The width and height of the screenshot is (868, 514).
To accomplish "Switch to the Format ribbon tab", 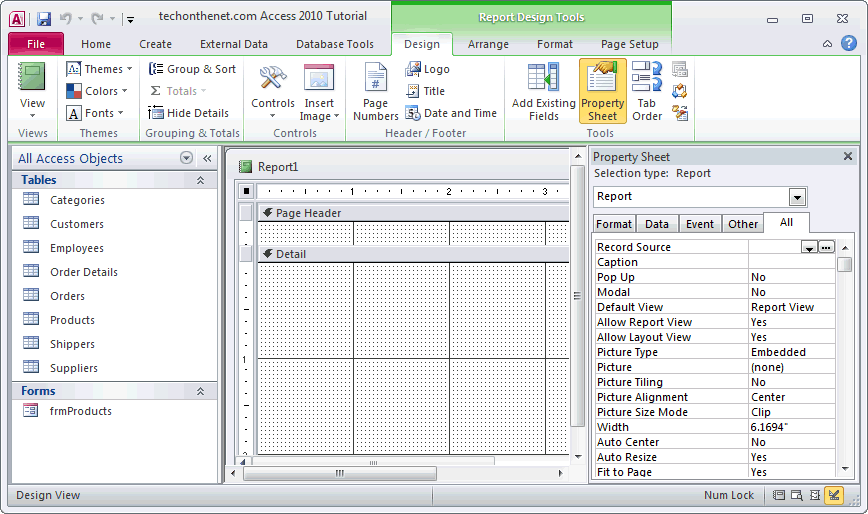I will tap(555, 44).
